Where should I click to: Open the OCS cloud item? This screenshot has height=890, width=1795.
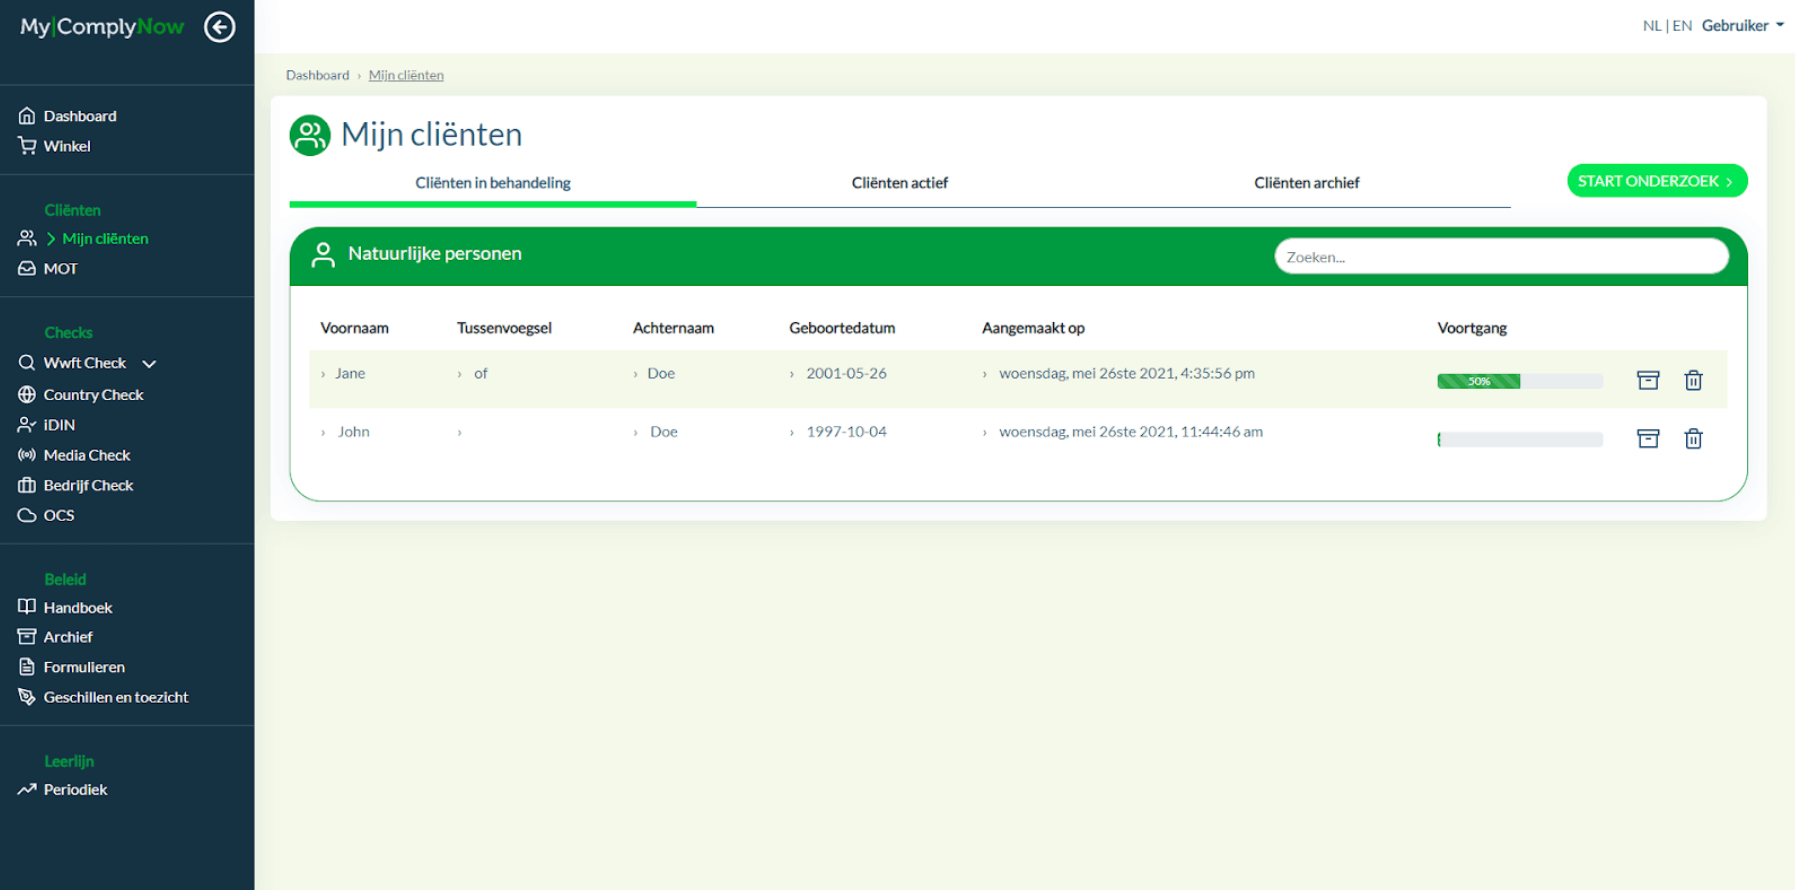(58, 515)
